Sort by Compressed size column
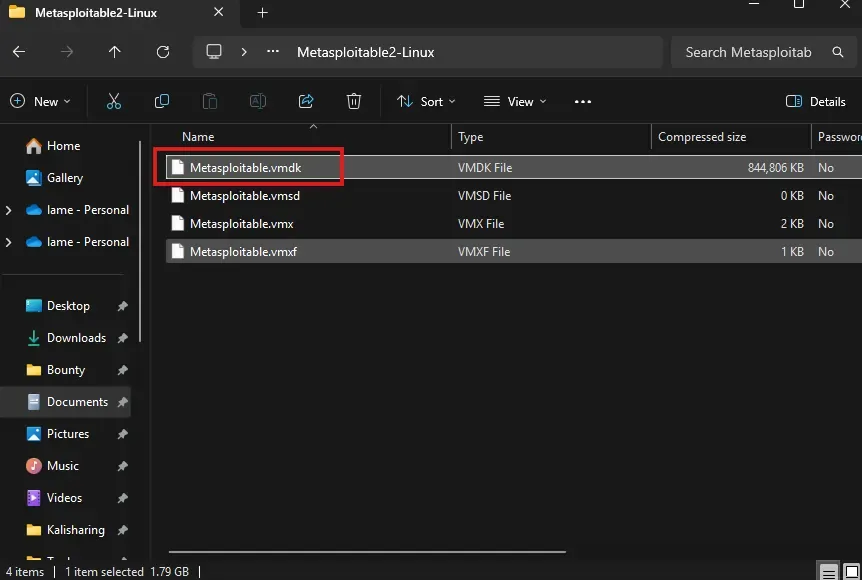This screenshot has height=580, width=862. click(x=702, y=137)
